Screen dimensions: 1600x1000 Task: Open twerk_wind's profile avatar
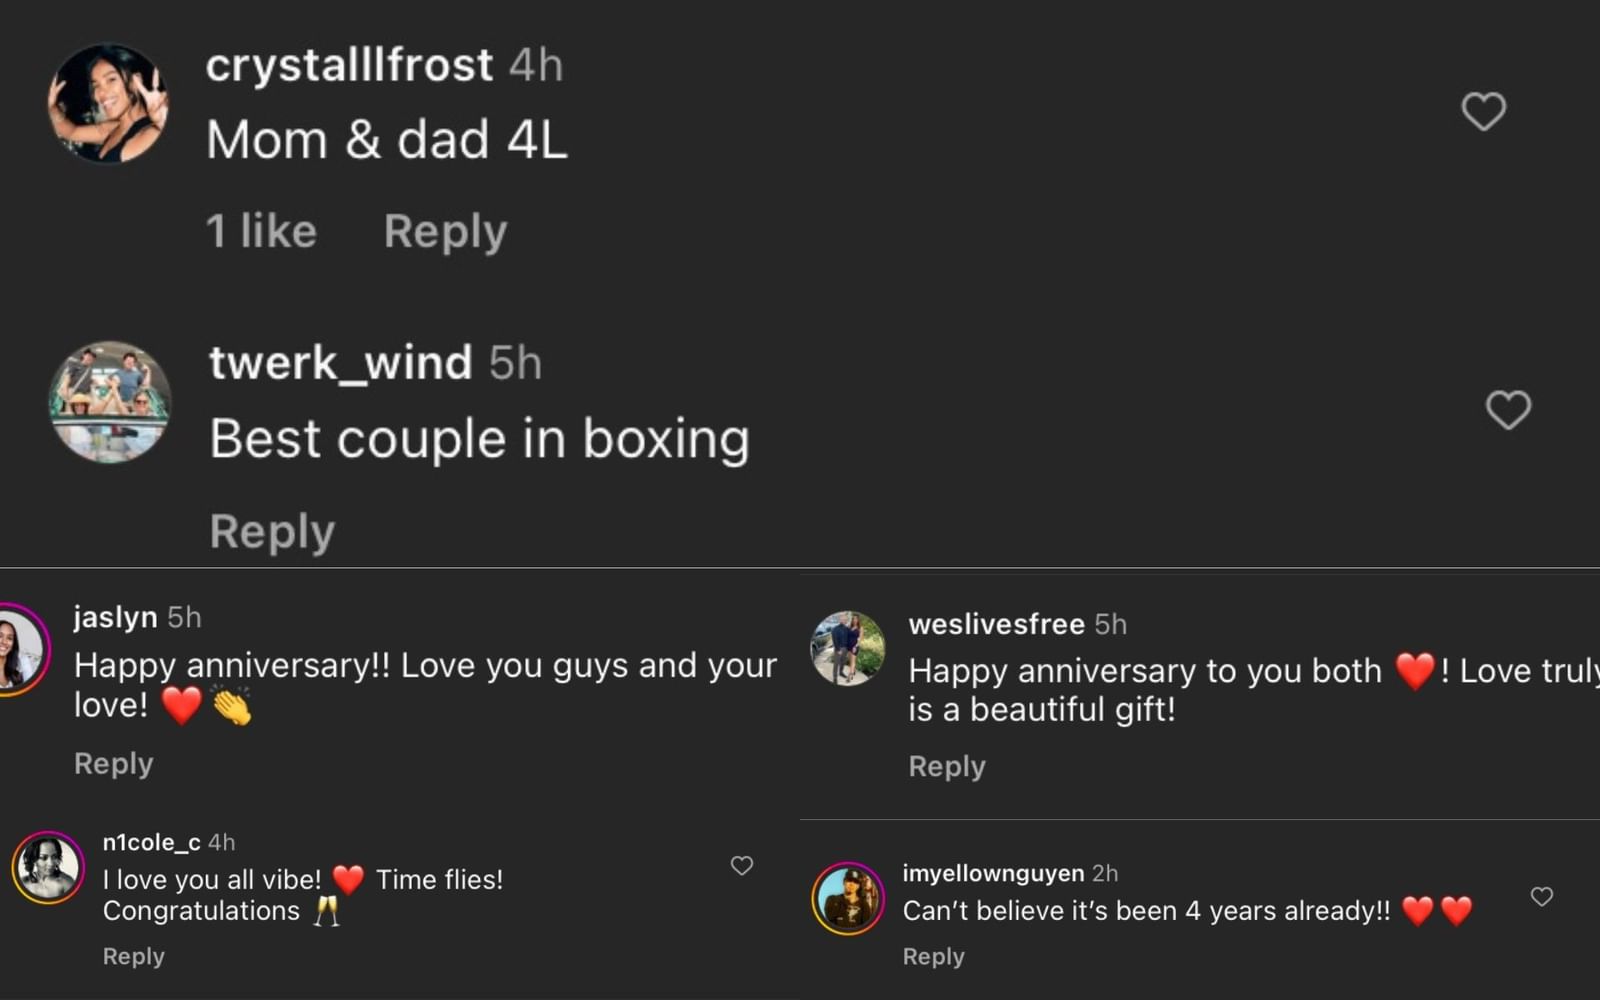110,404
